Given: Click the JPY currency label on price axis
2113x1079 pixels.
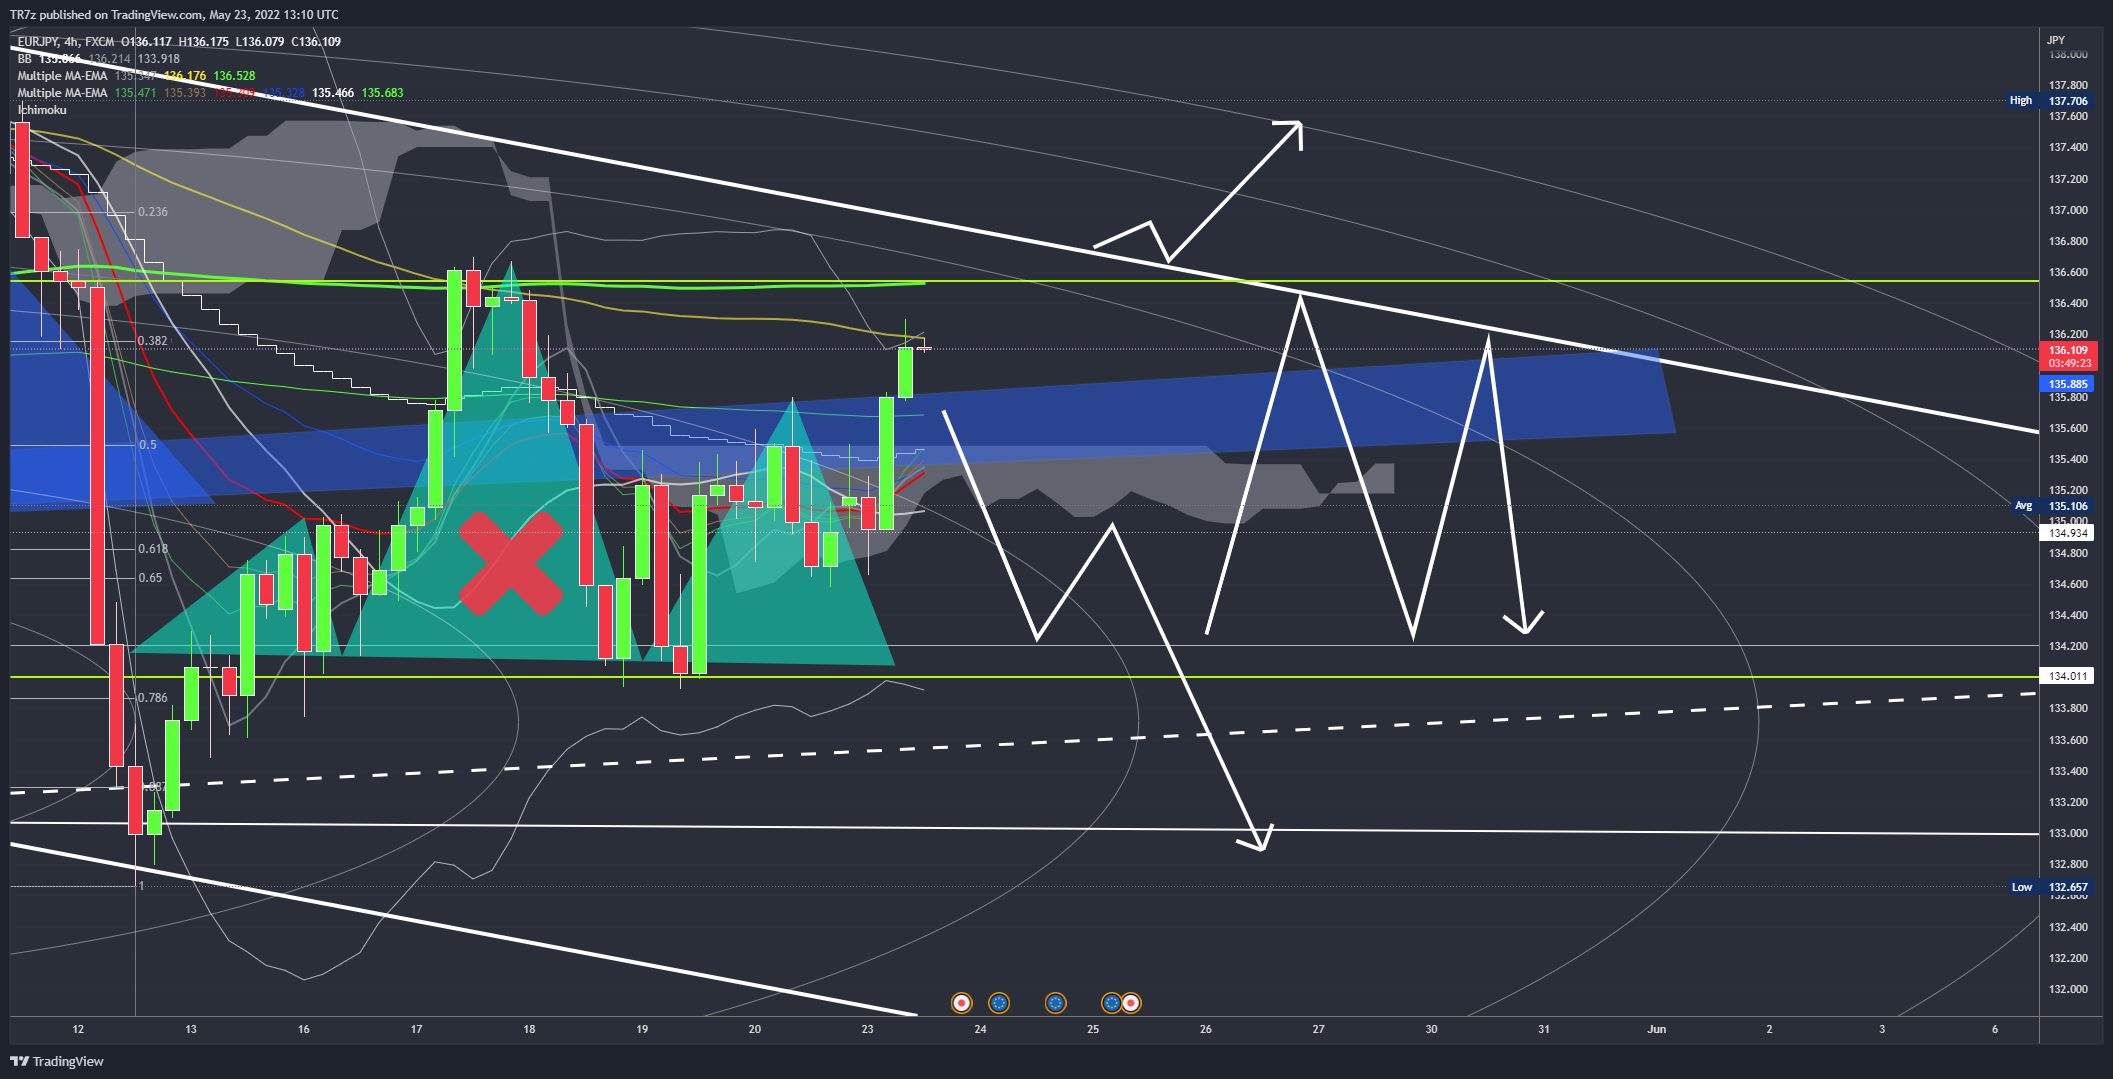Looking at the screenshot, I should [2056, 40].
